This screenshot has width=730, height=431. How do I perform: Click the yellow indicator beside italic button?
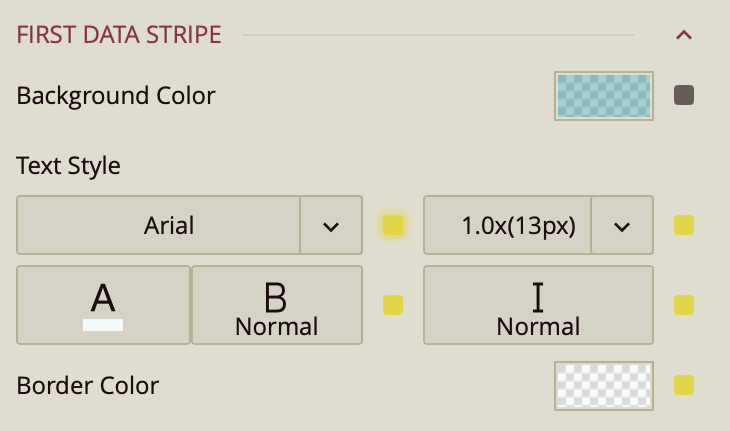pyautogui.click(x=684, y=305)
